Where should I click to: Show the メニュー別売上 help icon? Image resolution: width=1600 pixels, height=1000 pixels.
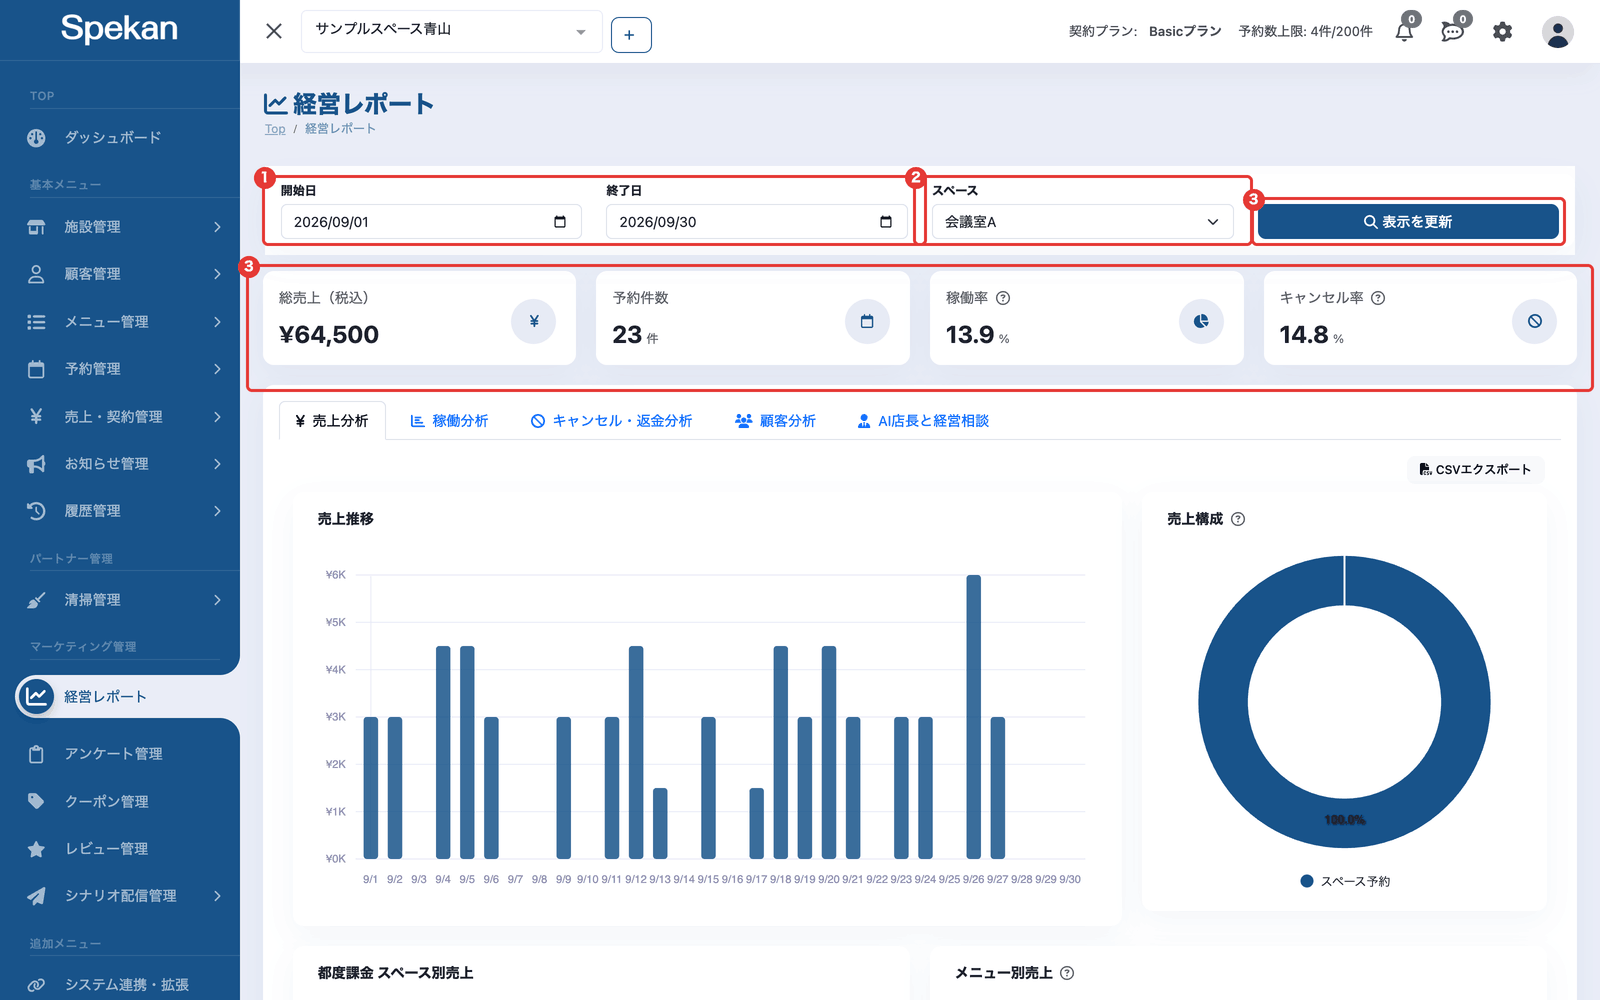1067,973
